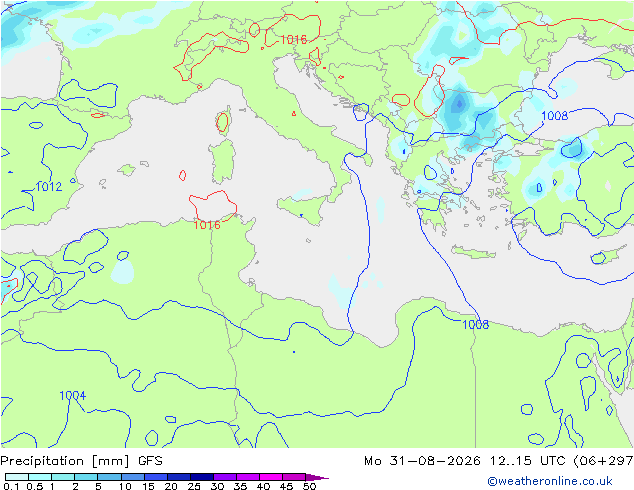
Task: Select the 'Mo 31-08-2026 12..15 UTC' timestamp
Action: click(x=467, y=461)
